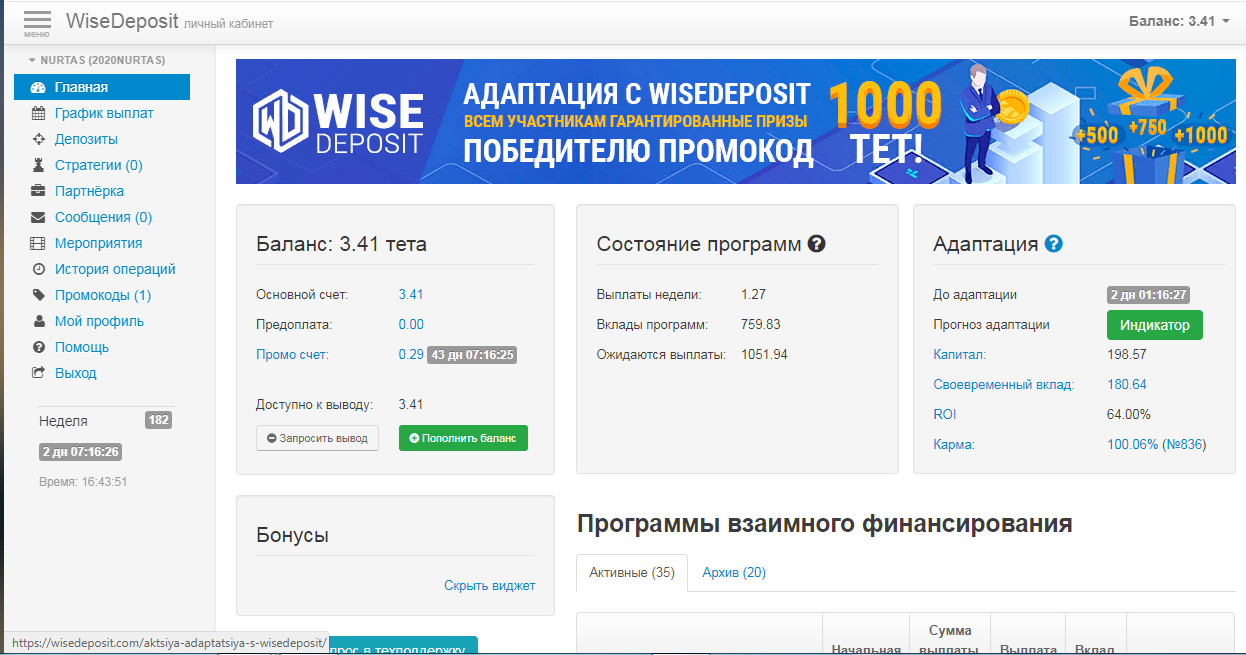The image size is (1246, 655).
Task: Click the briefcase icon for Партнёрка
Action: pos(38,191)
